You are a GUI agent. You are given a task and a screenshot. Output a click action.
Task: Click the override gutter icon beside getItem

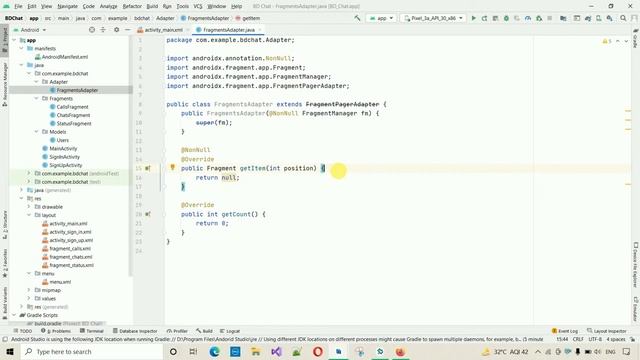coord(148,168)
